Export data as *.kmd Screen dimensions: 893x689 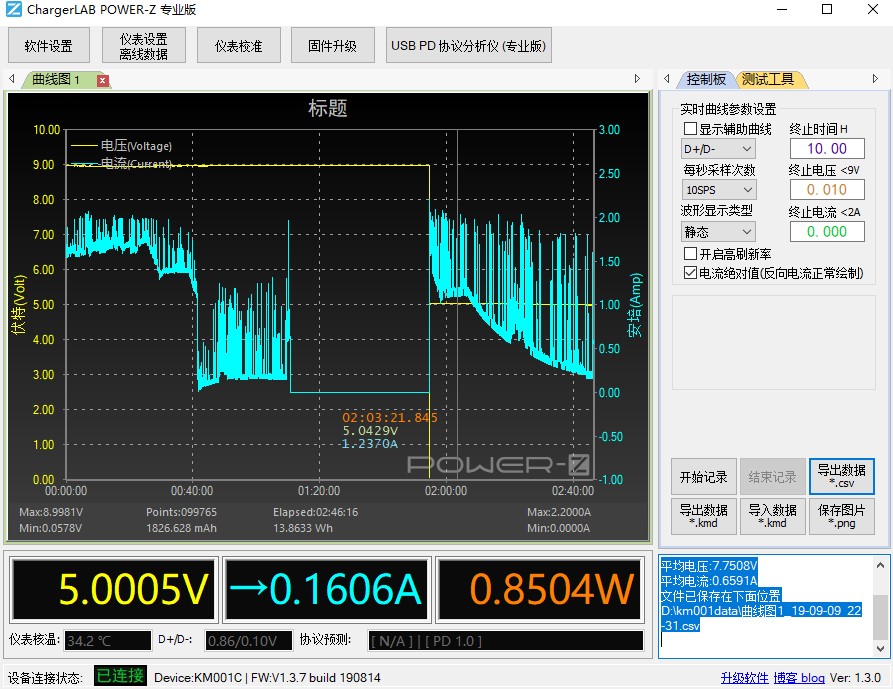pos(703,516)
